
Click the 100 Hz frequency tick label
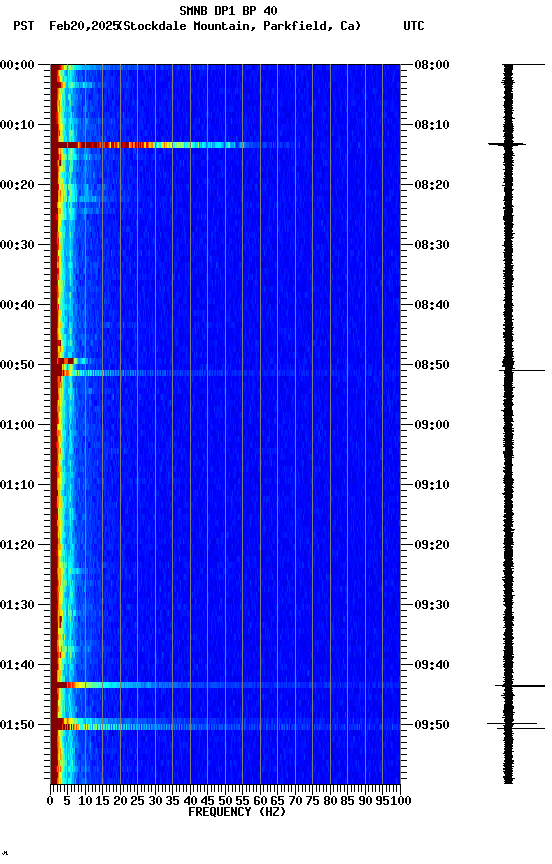(402, 801)
